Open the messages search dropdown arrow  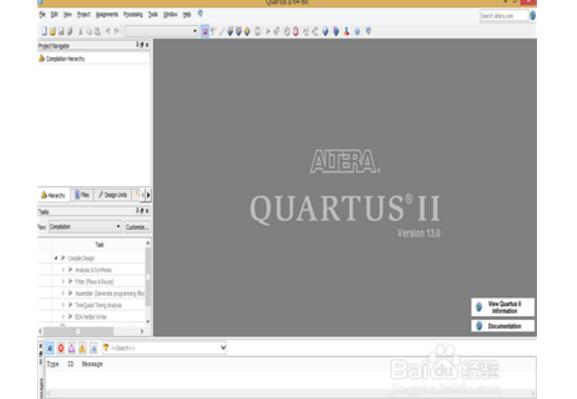point(223,347)
